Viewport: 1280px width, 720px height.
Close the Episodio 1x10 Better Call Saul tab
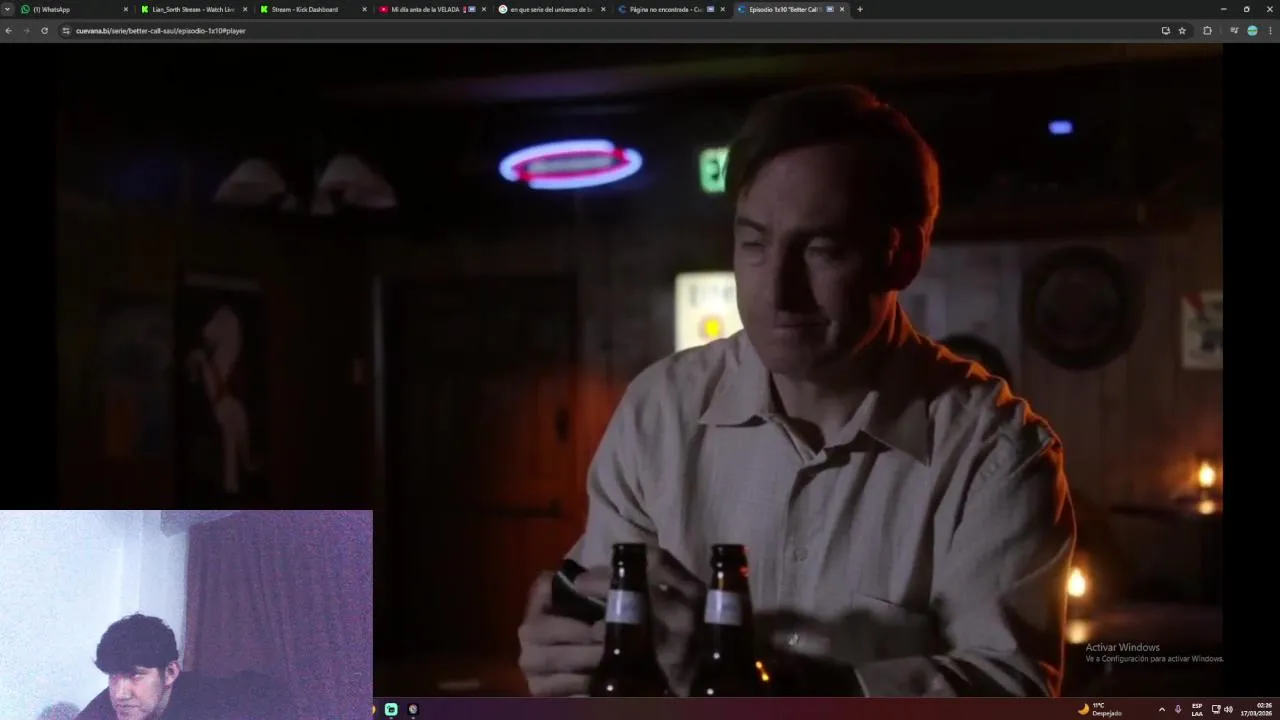(x=842, y=9)
